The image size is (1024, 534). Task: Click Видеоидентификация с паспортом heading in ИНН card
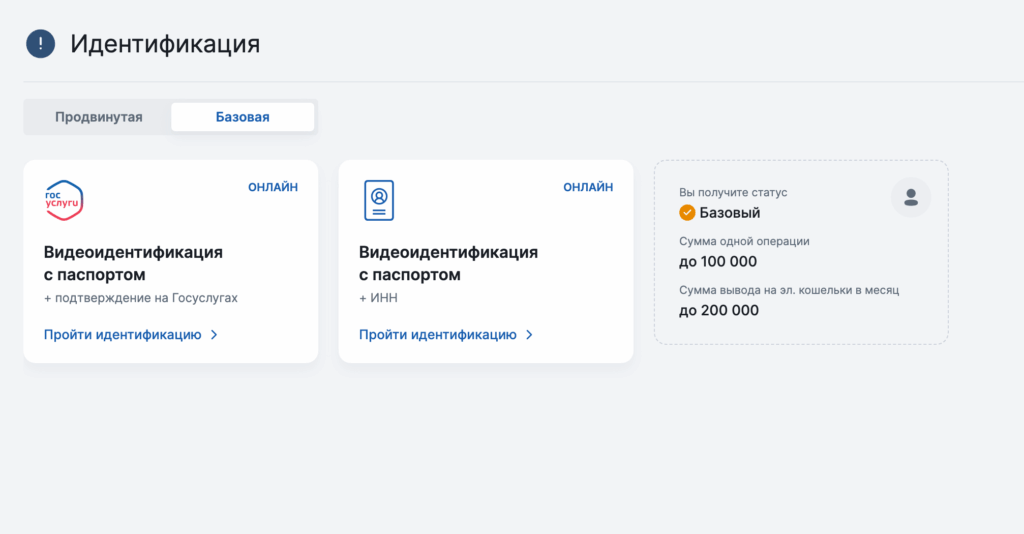tap(449, 263)
